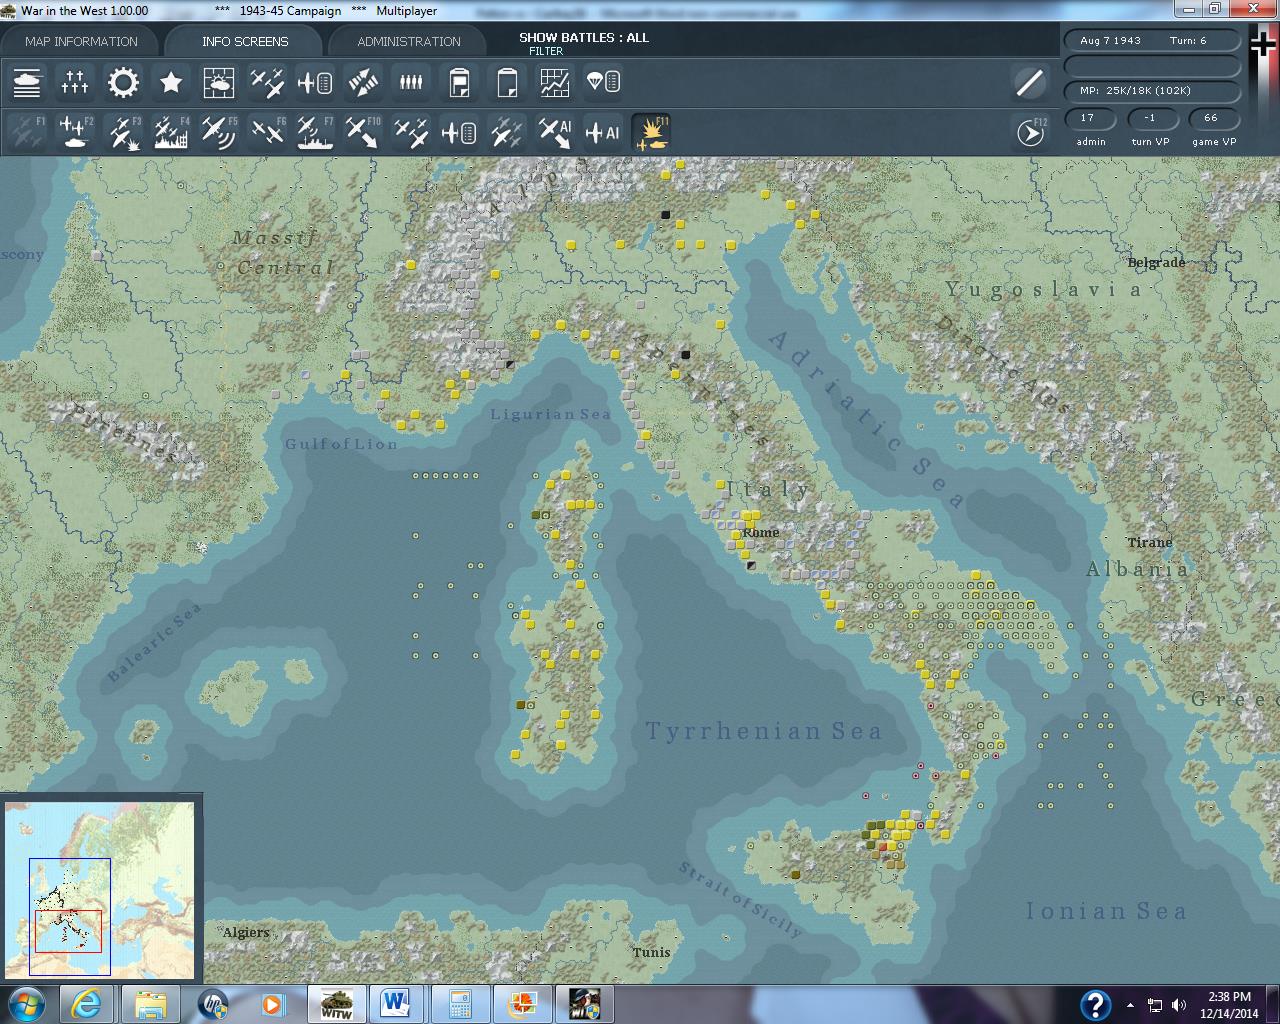Click the Aug 7 1943 date field
This screenshot has width=1280, height=1024.
click(1152, 41)
